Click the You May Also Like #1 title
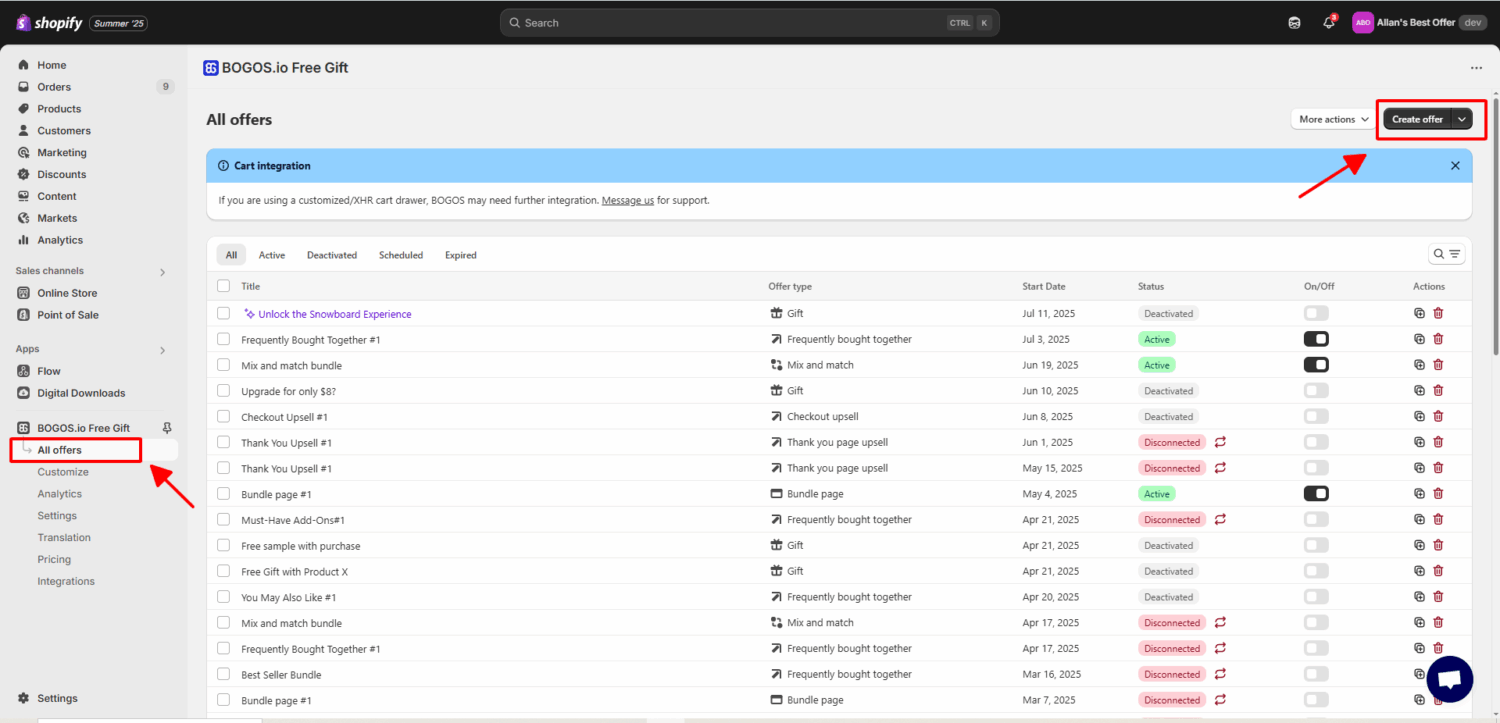Screen dimensions: 1500x723 (288, 597)
